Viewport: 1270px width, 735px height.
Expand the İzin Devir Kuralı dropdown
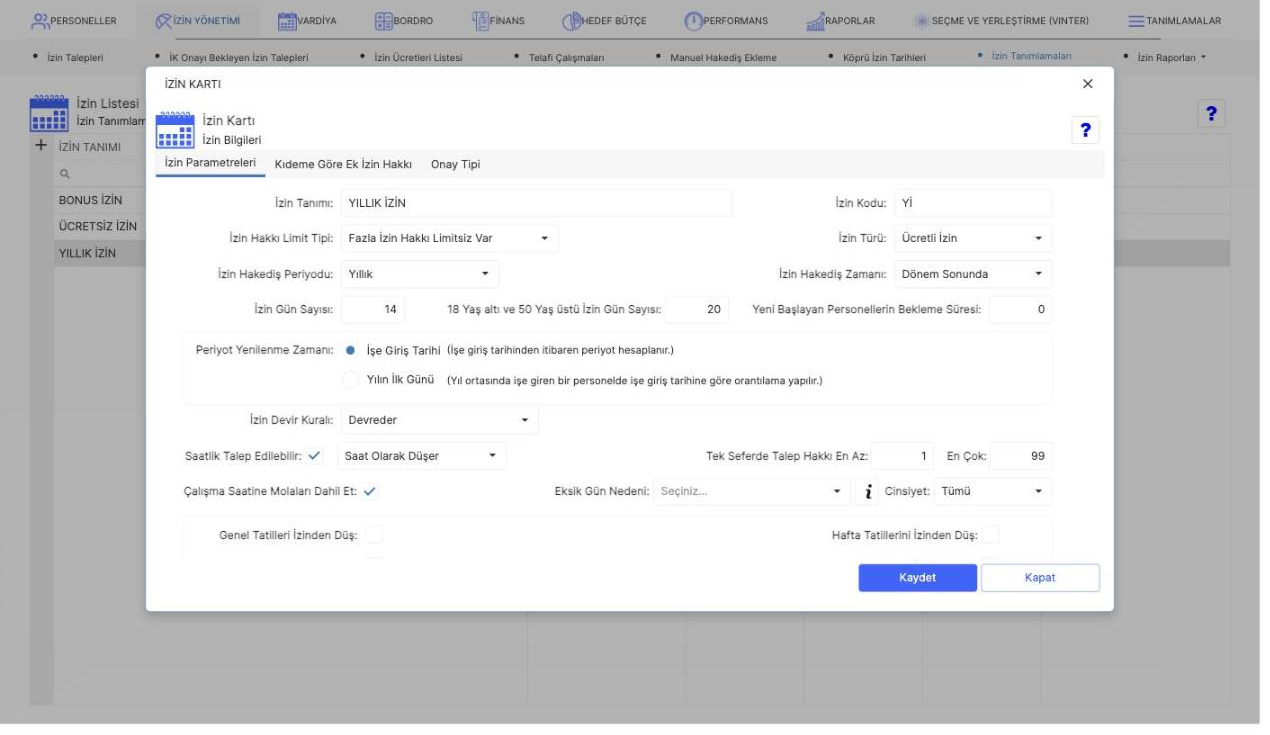tap(440, 420)
